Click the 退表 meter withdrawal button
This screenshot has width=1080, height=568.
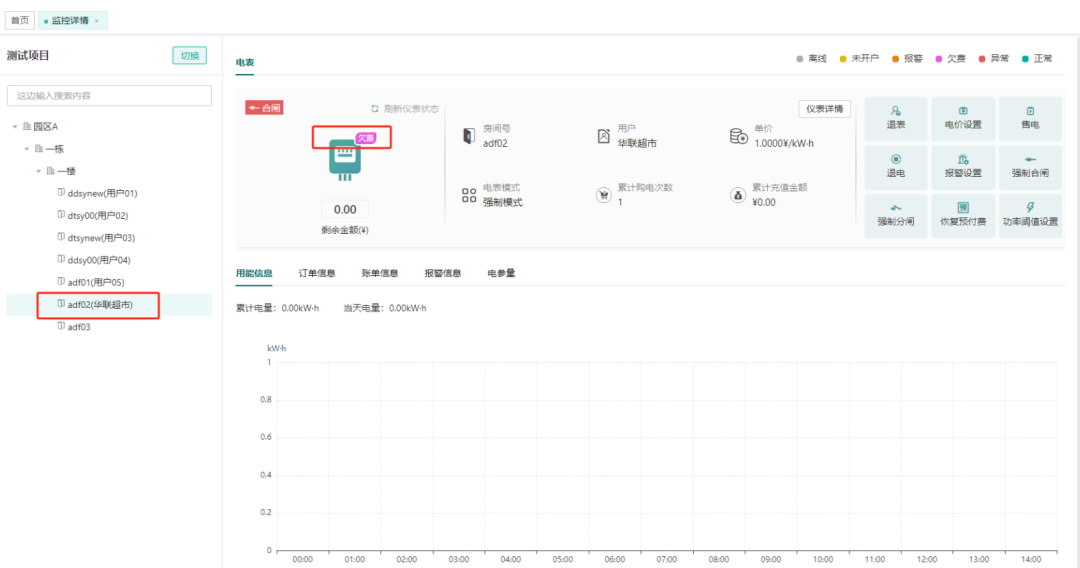coord(895,118)
